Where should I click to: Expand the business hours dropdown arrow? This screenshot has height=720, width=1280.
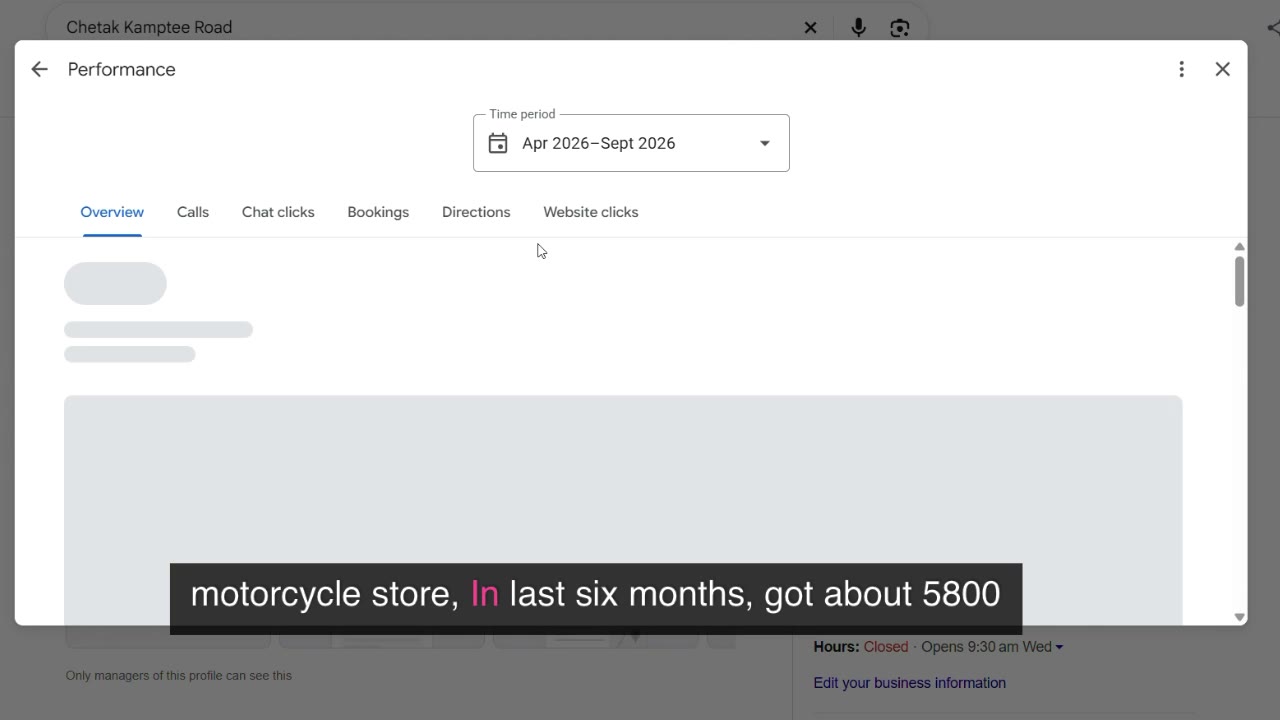point(1059,647)
